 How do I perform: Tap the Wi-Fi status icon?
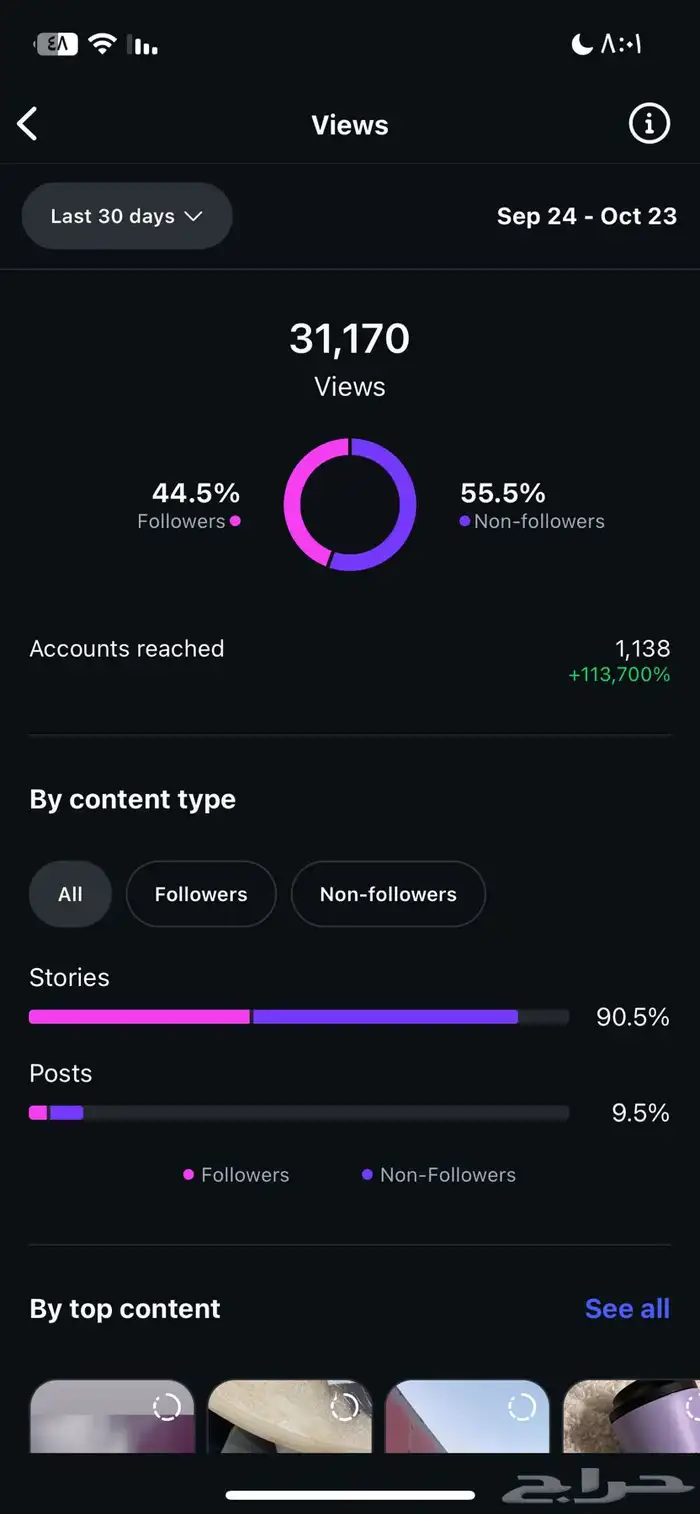pyautogui.click(x=102, y=43)
